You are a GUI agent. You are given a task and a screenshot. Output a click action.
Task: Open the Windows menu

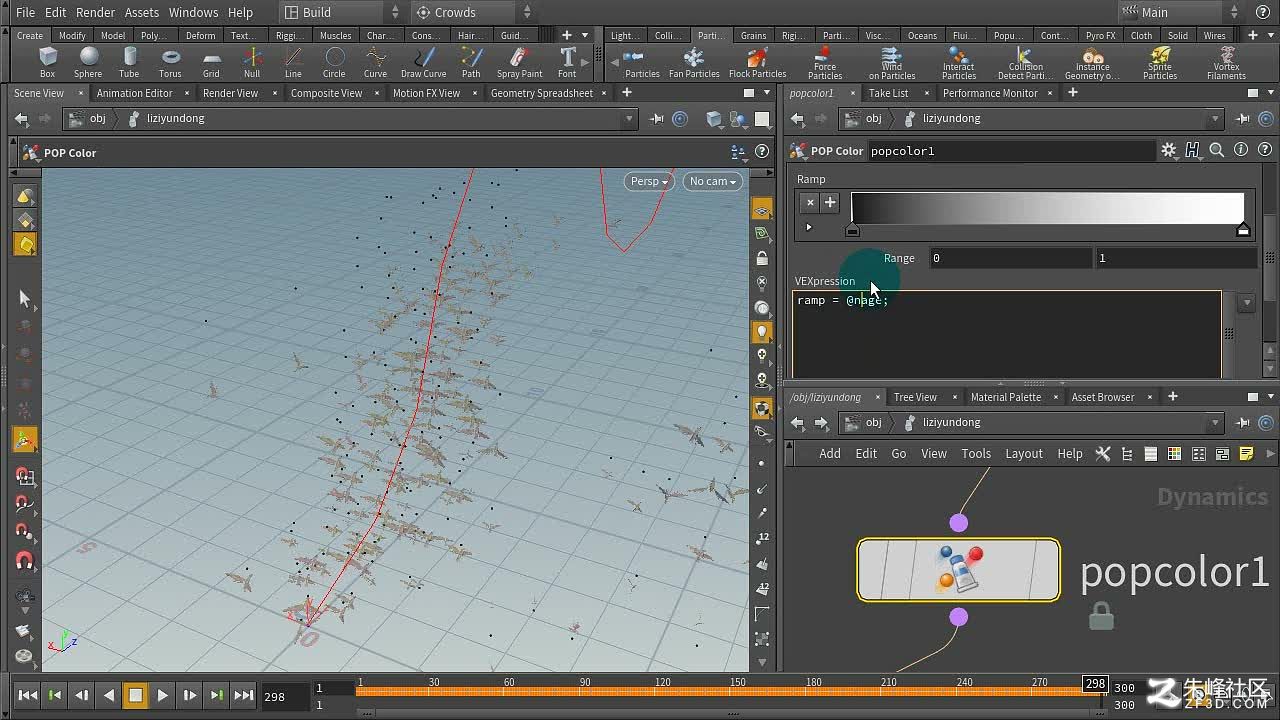[193, 12]
